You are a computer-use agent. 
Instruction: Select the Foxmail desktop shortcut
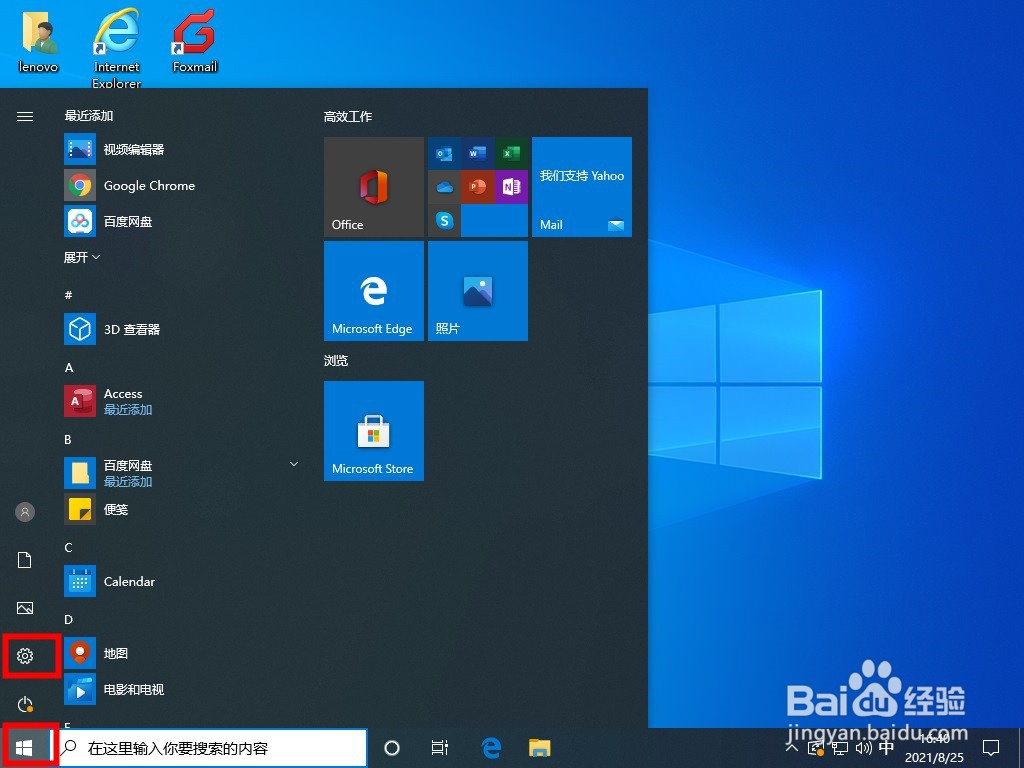tap(195, 40)
